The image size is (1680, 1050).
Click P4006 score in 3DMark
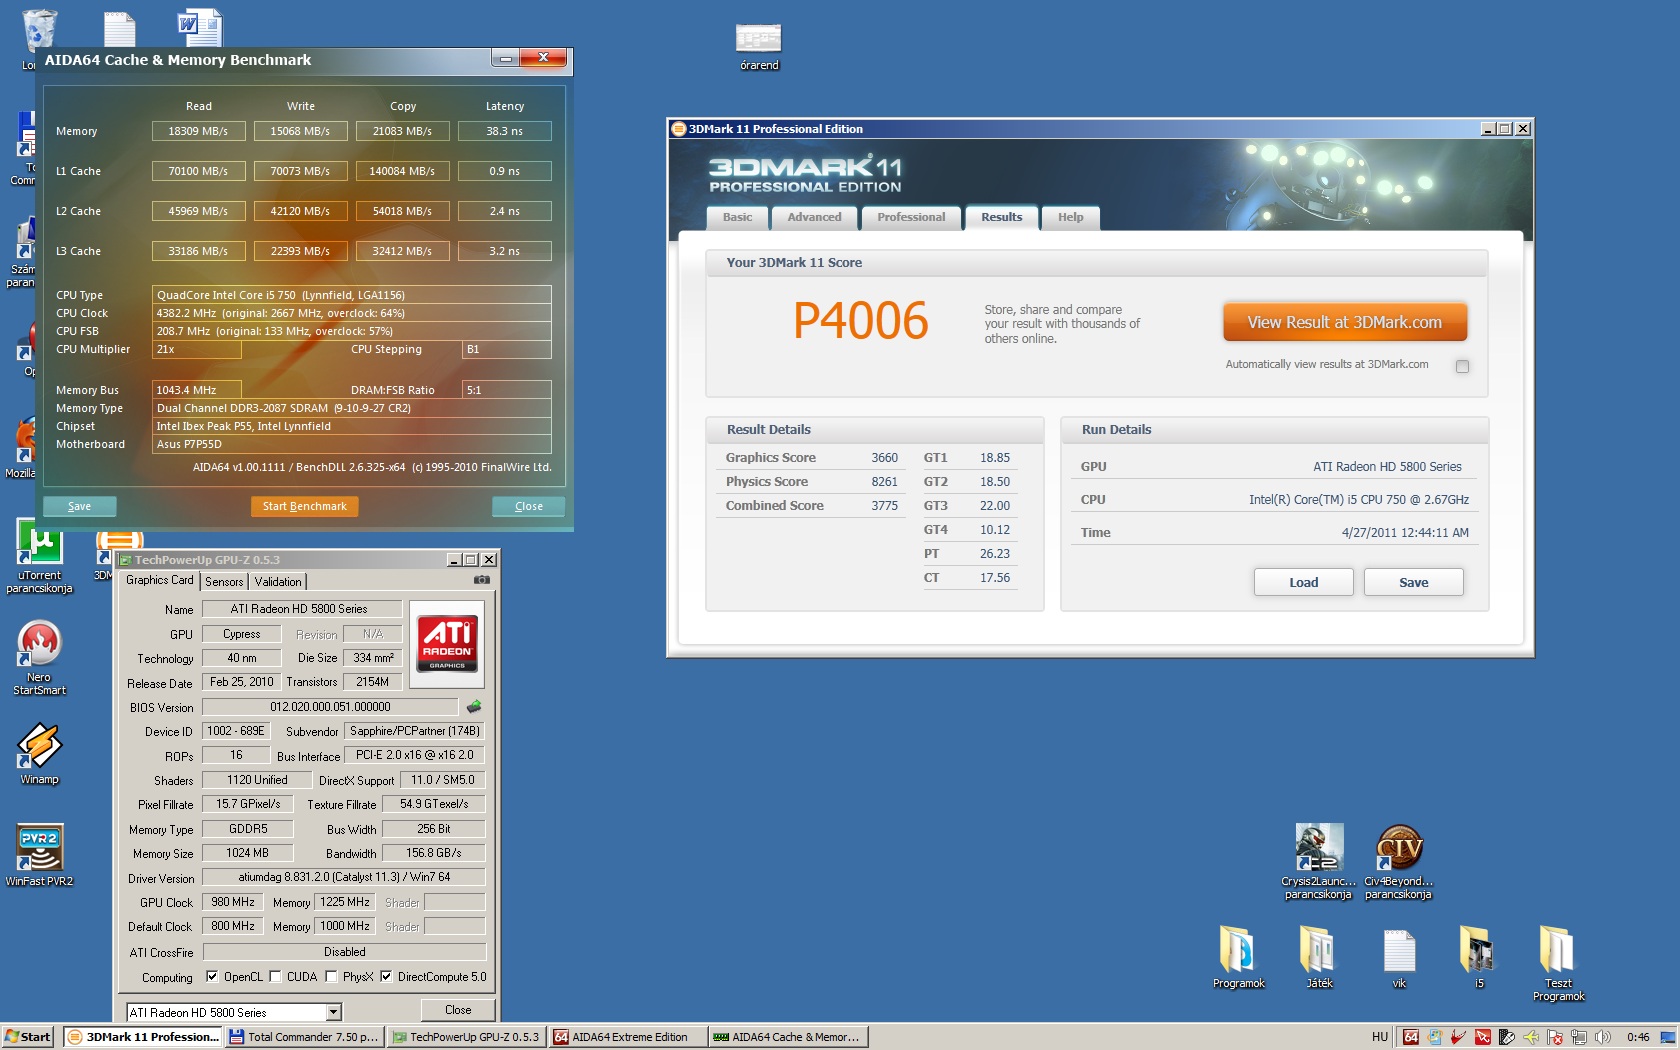[860, 321]
